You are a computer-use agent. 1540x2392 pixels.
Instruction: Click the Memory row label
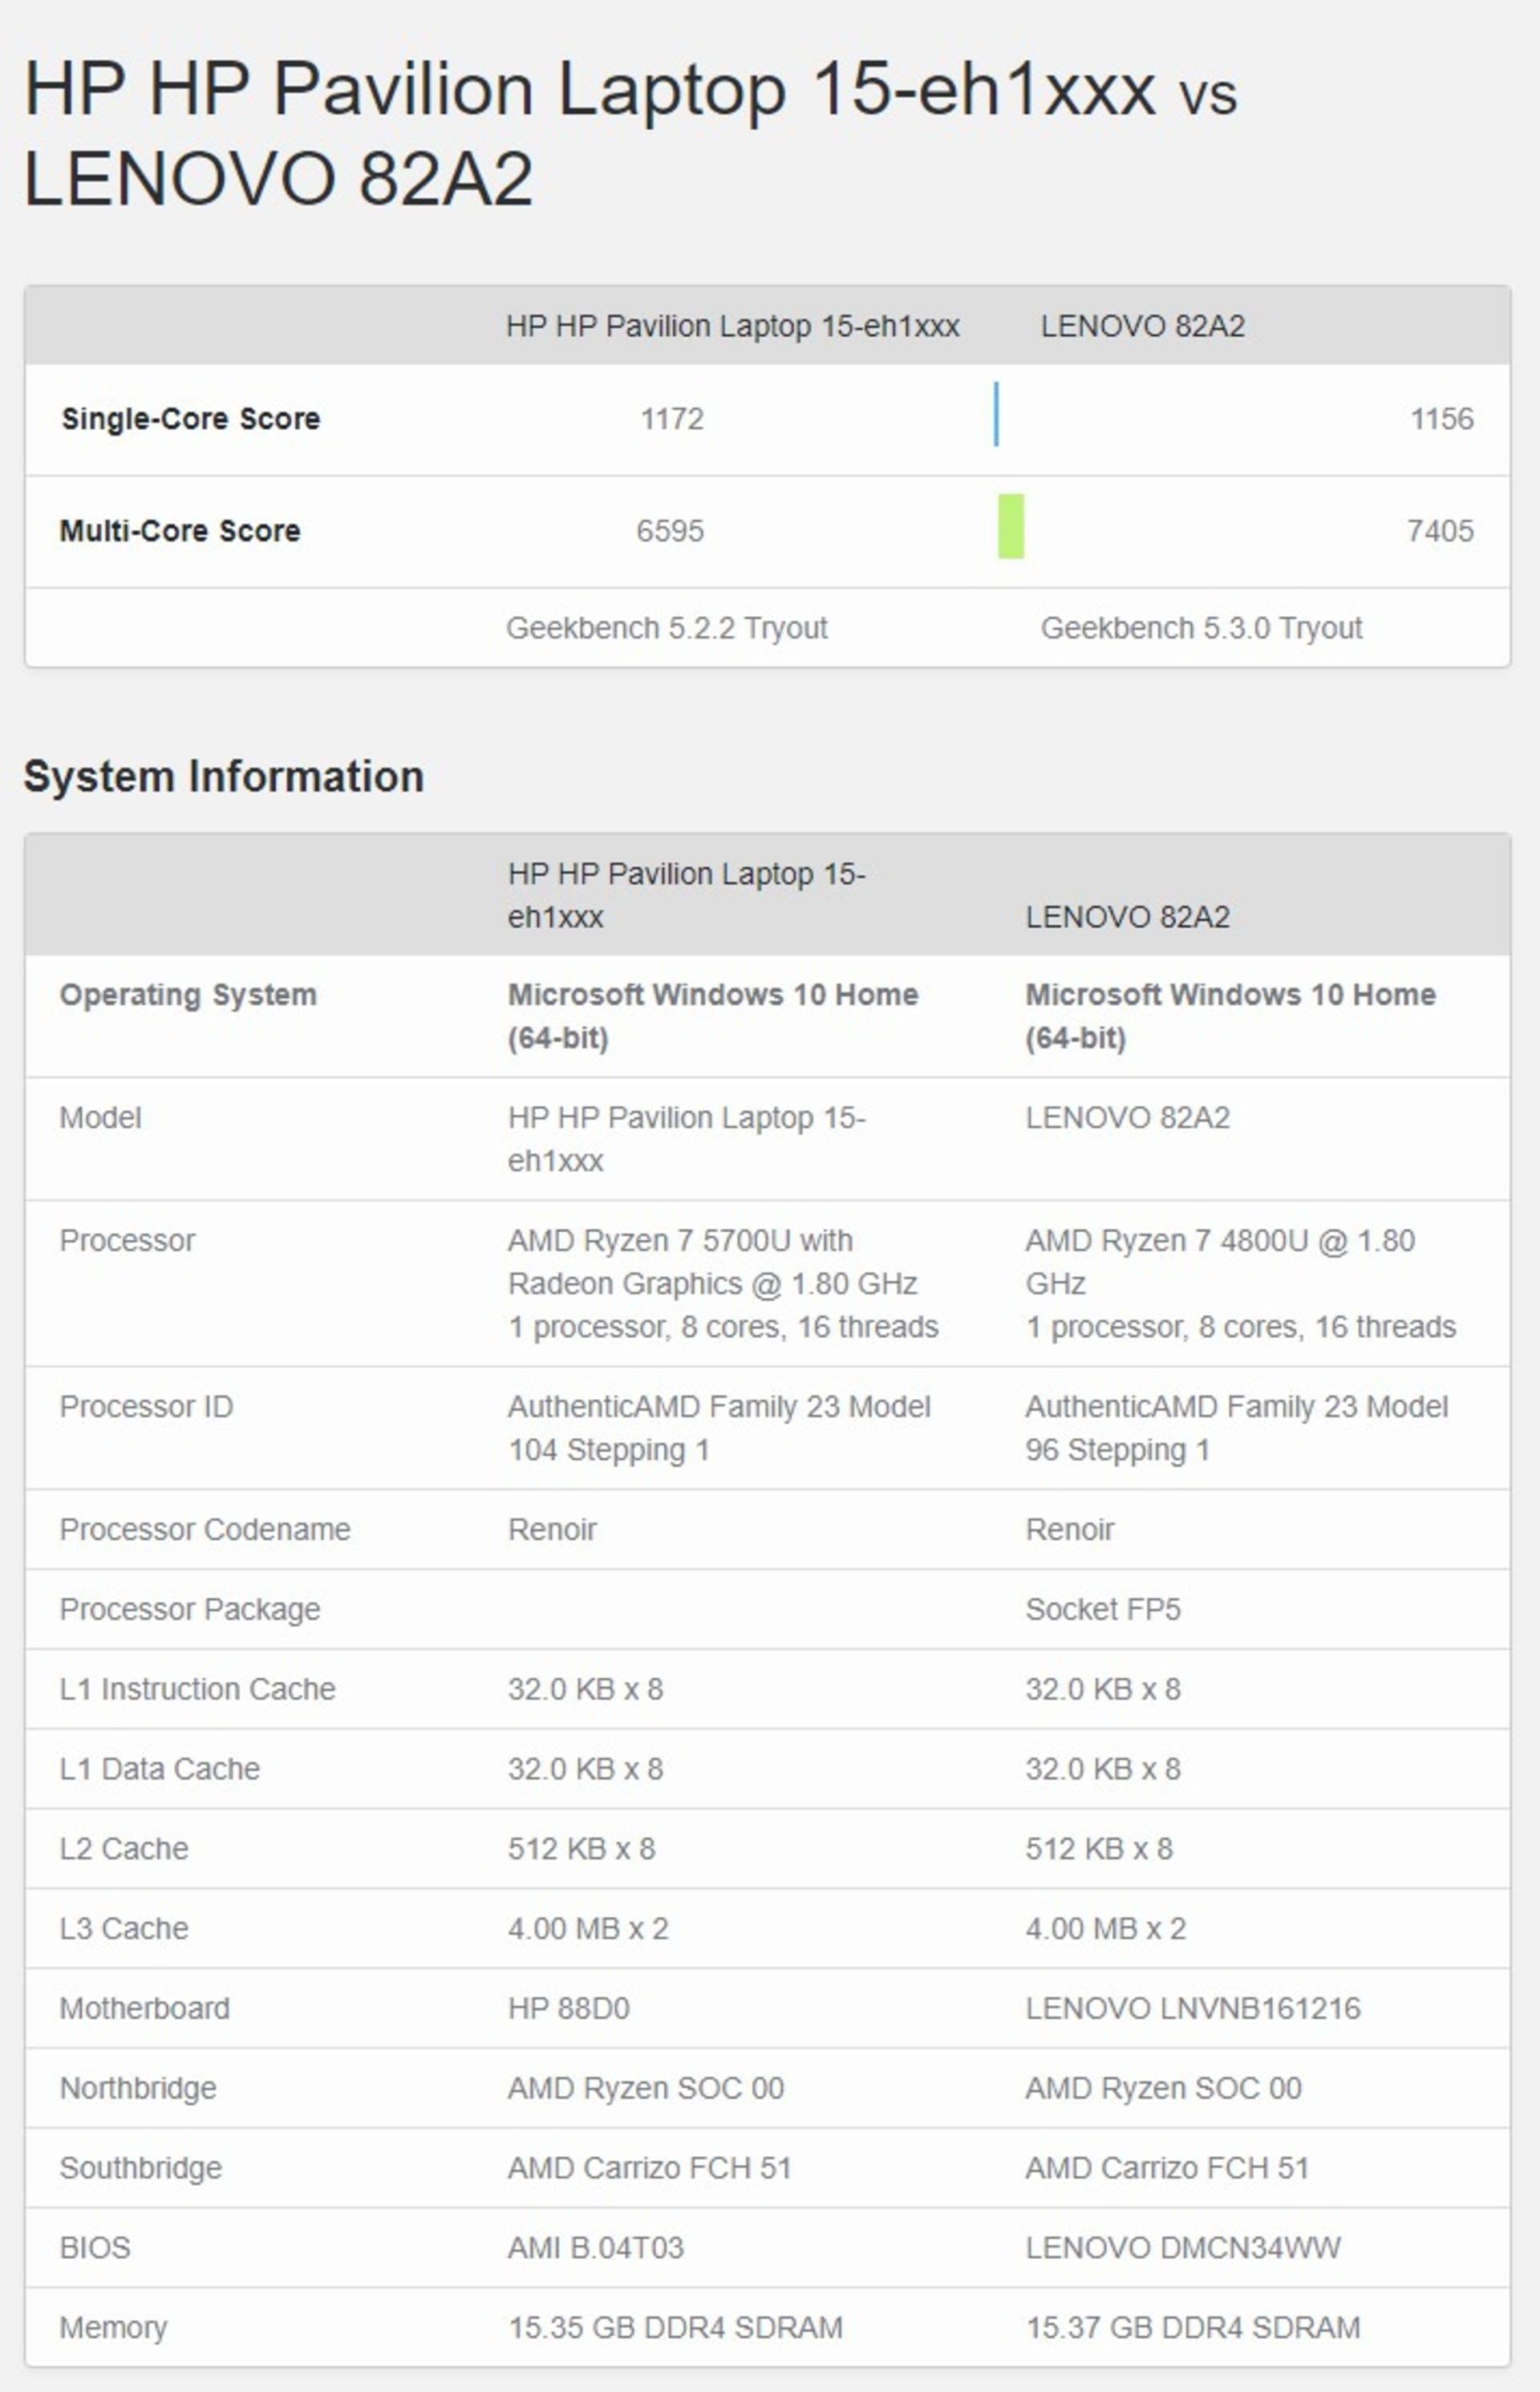[113, 2328]
